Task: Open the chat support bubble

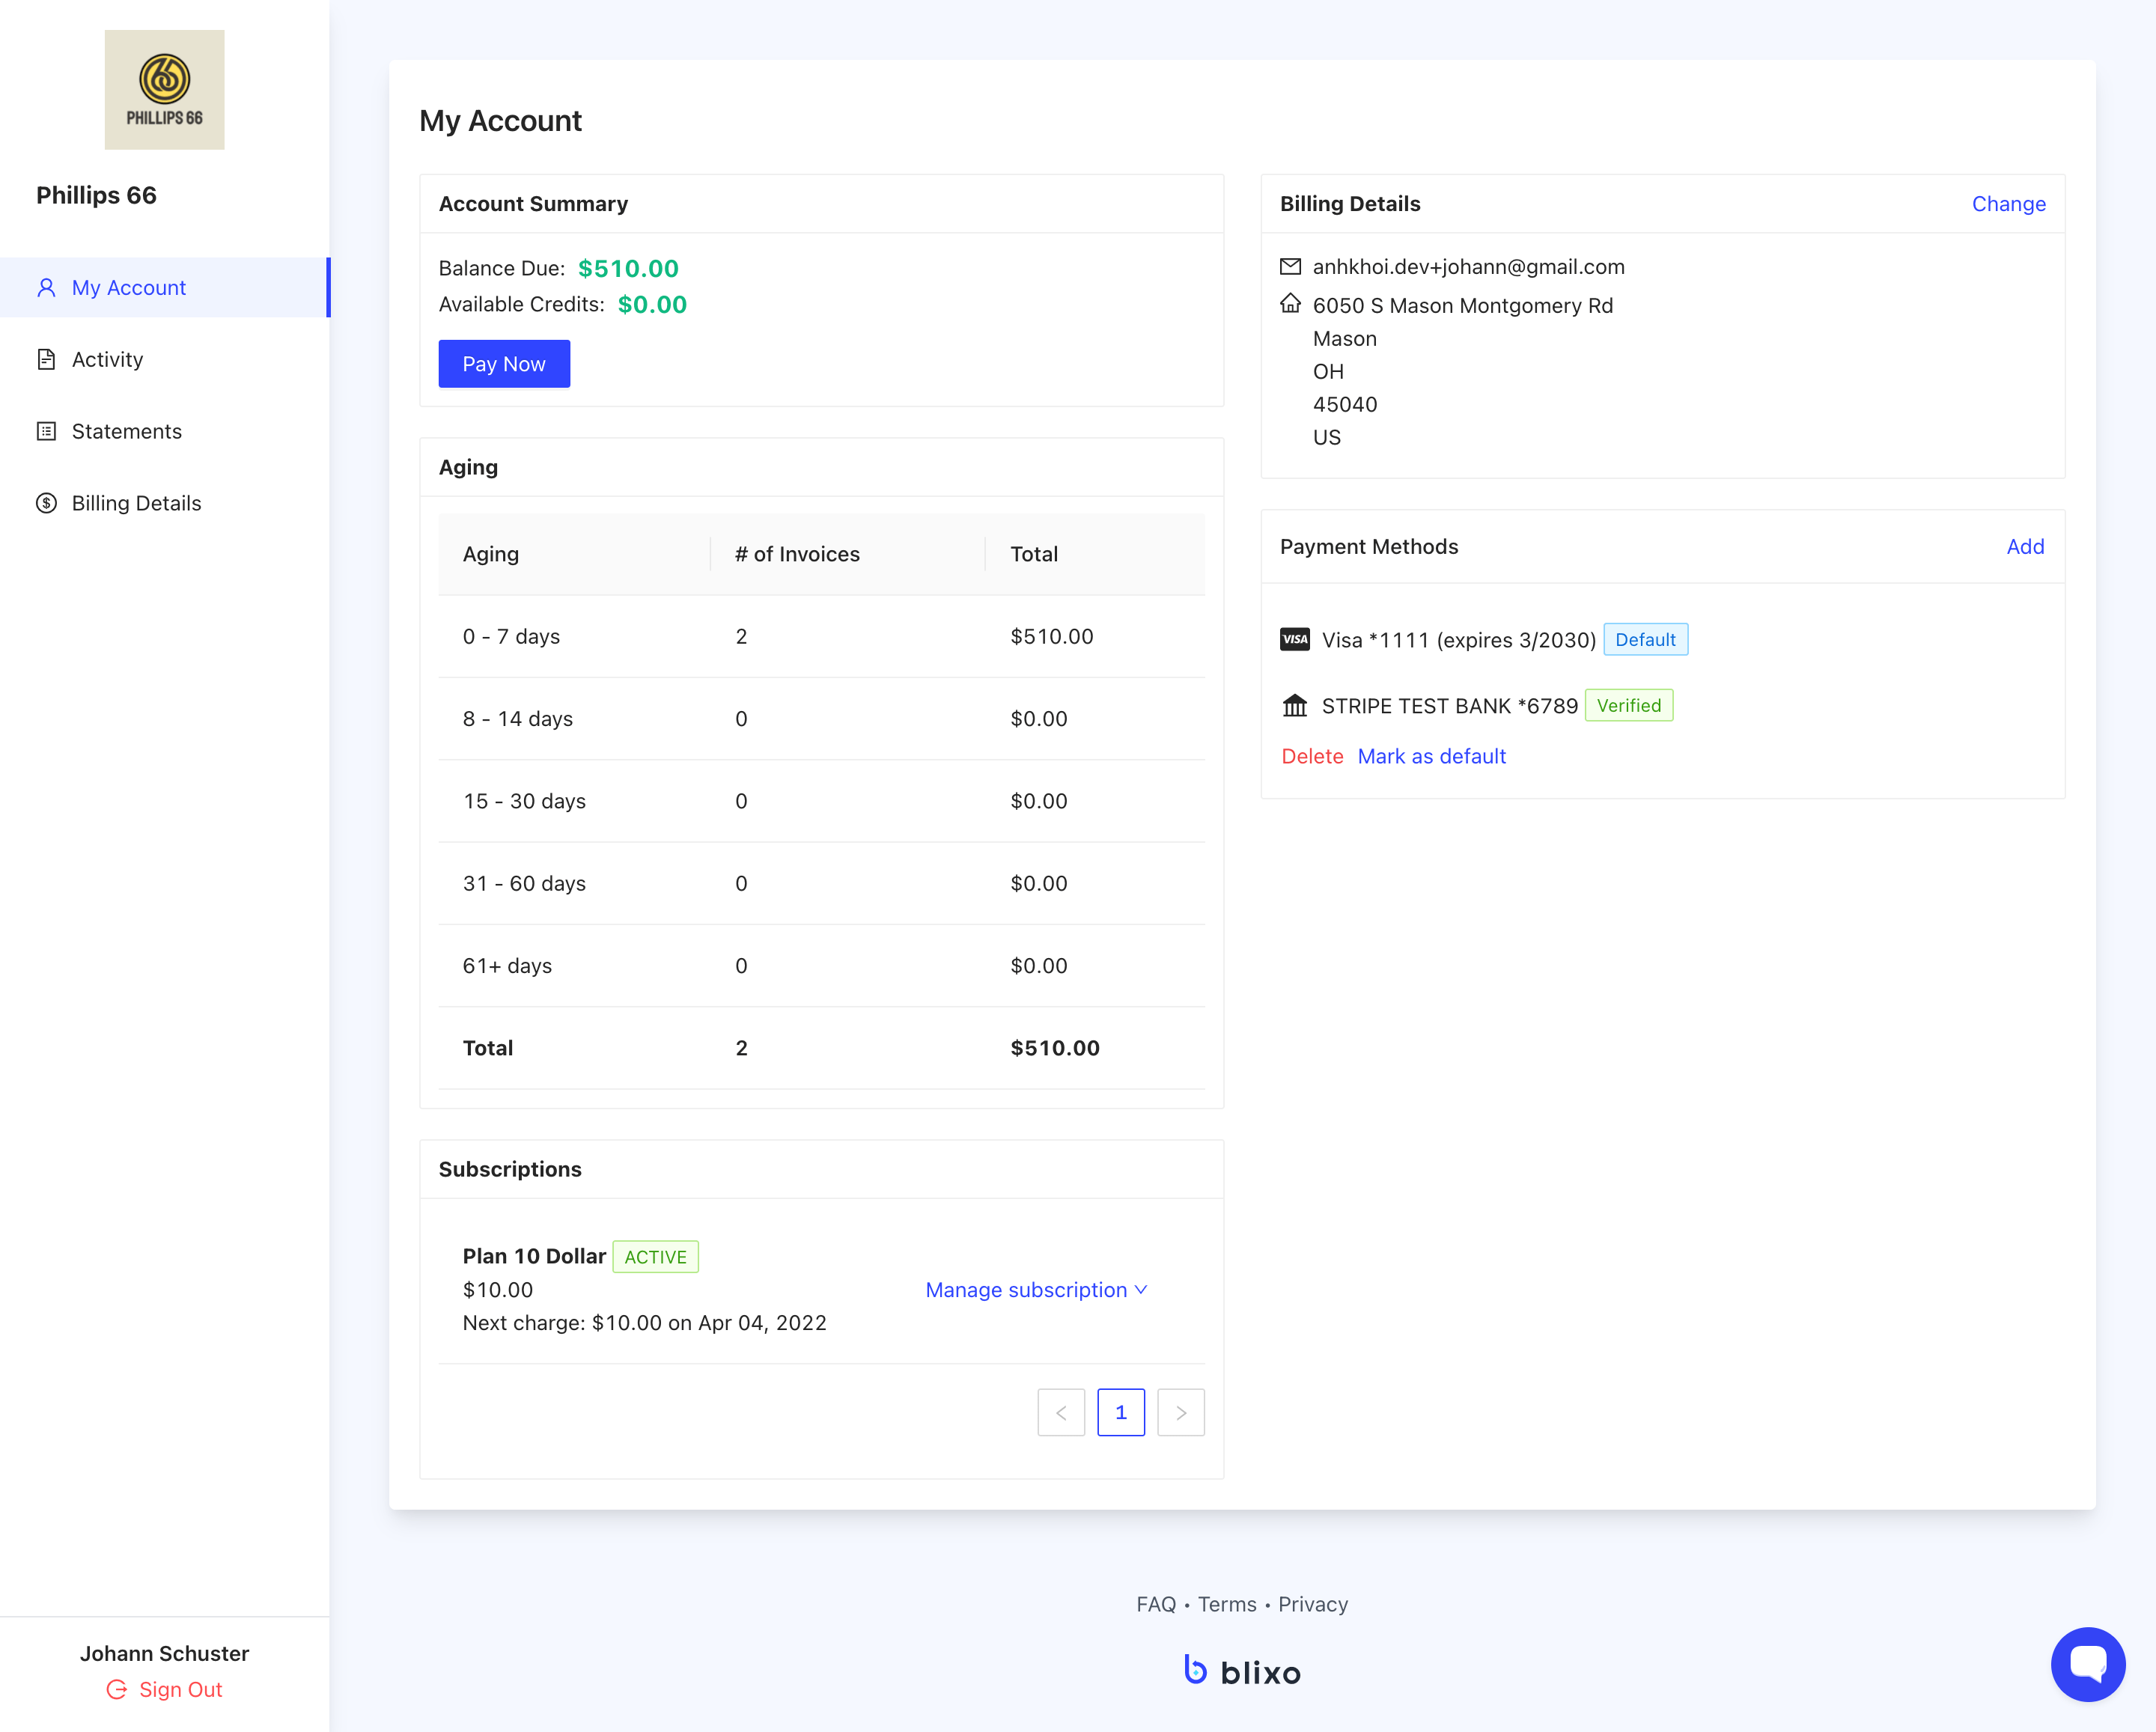Action: (x=2087, y=1663)
